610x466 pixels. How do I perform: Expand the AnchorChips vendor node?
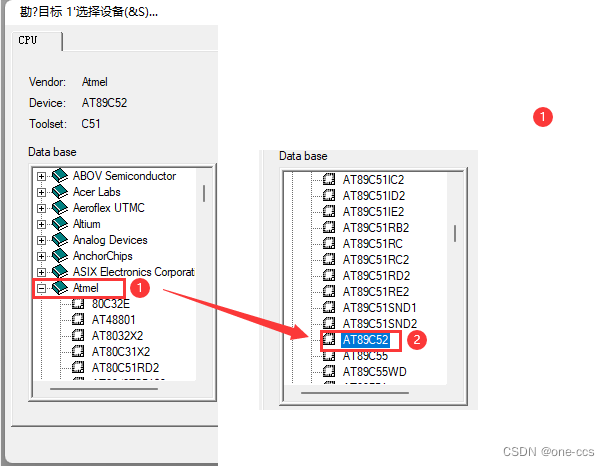pos(41,256)
